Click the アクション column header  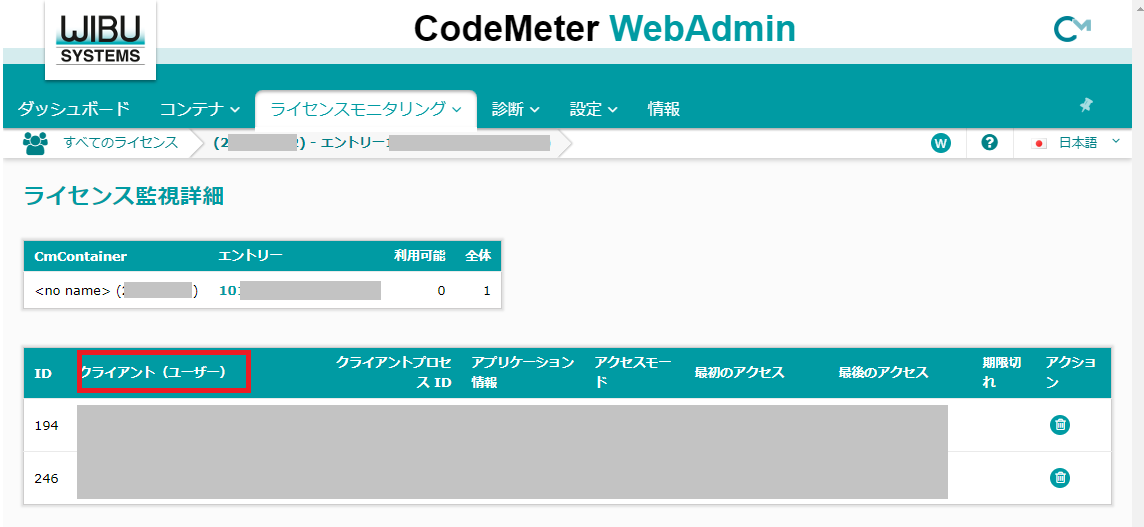pos(1070,372)
